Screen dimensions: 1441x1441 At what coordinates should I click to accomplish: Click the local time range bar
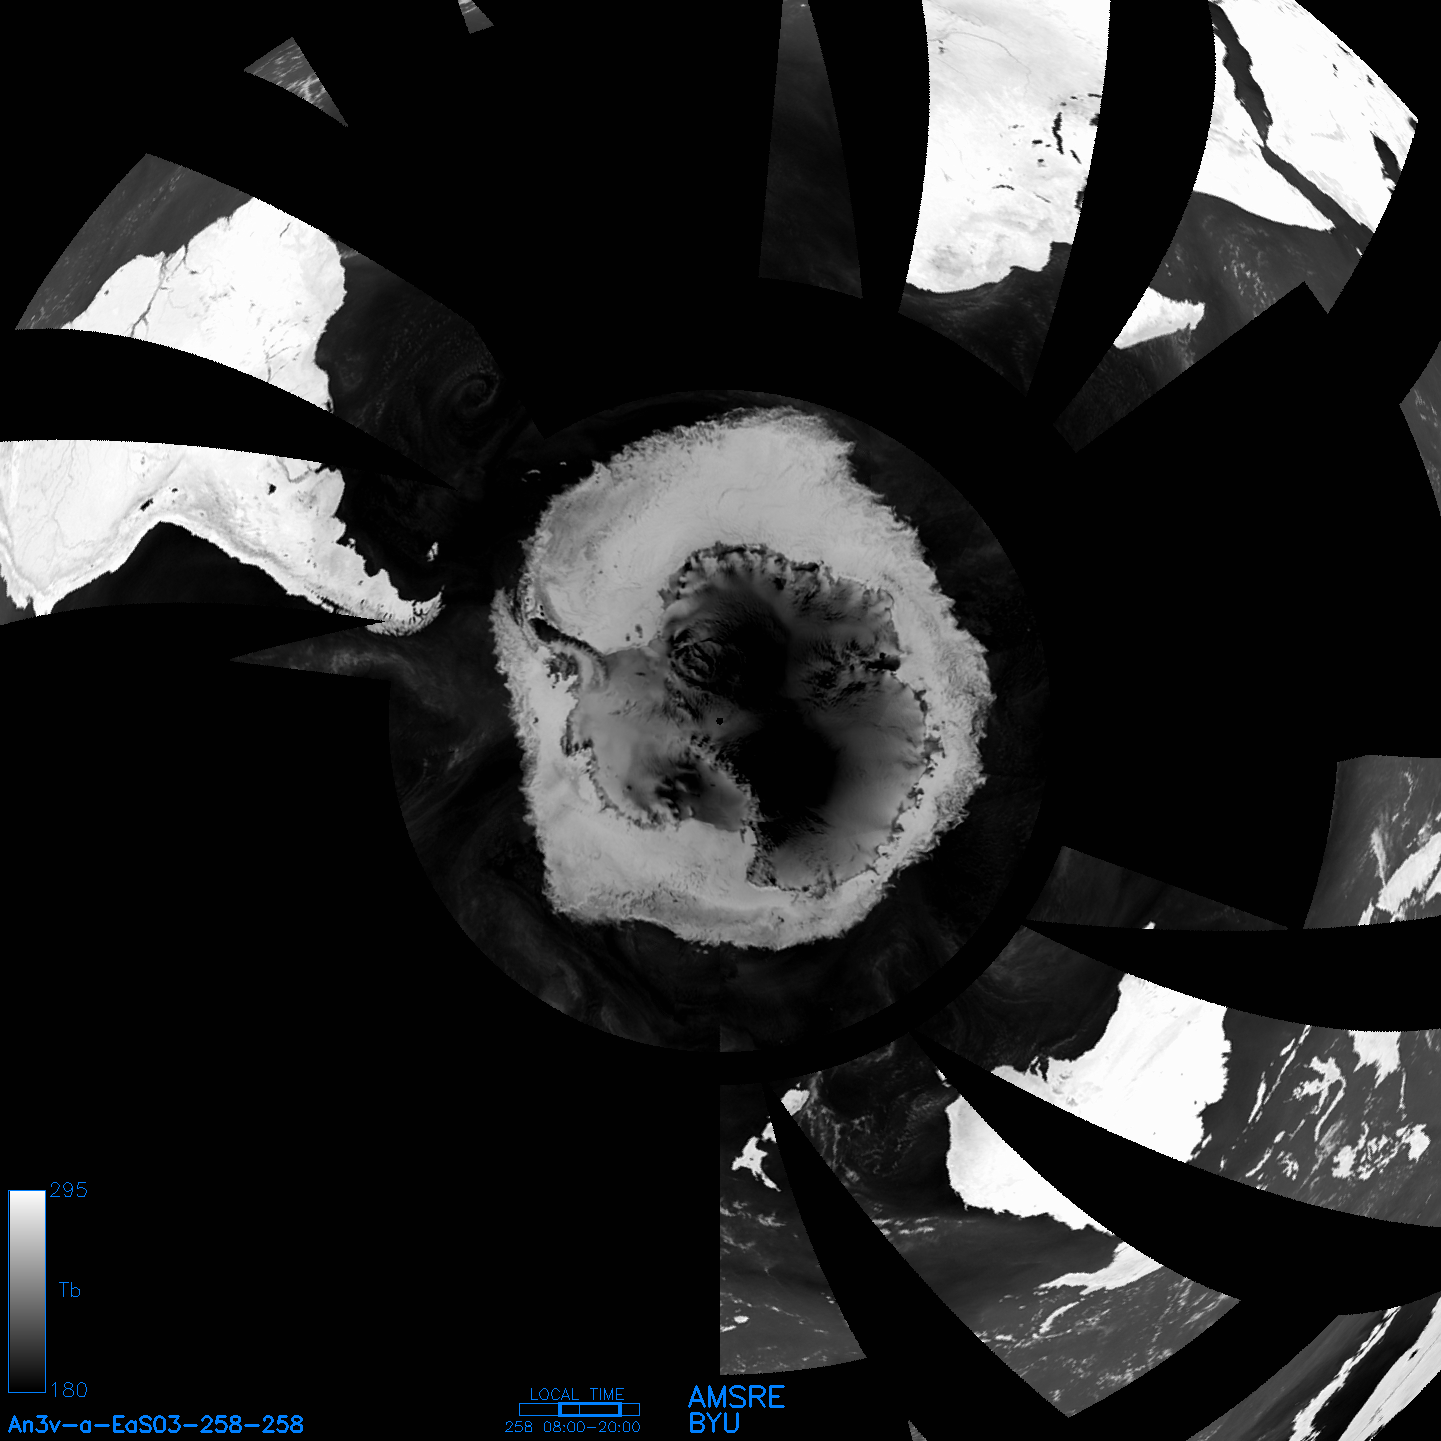(579, 1410)
